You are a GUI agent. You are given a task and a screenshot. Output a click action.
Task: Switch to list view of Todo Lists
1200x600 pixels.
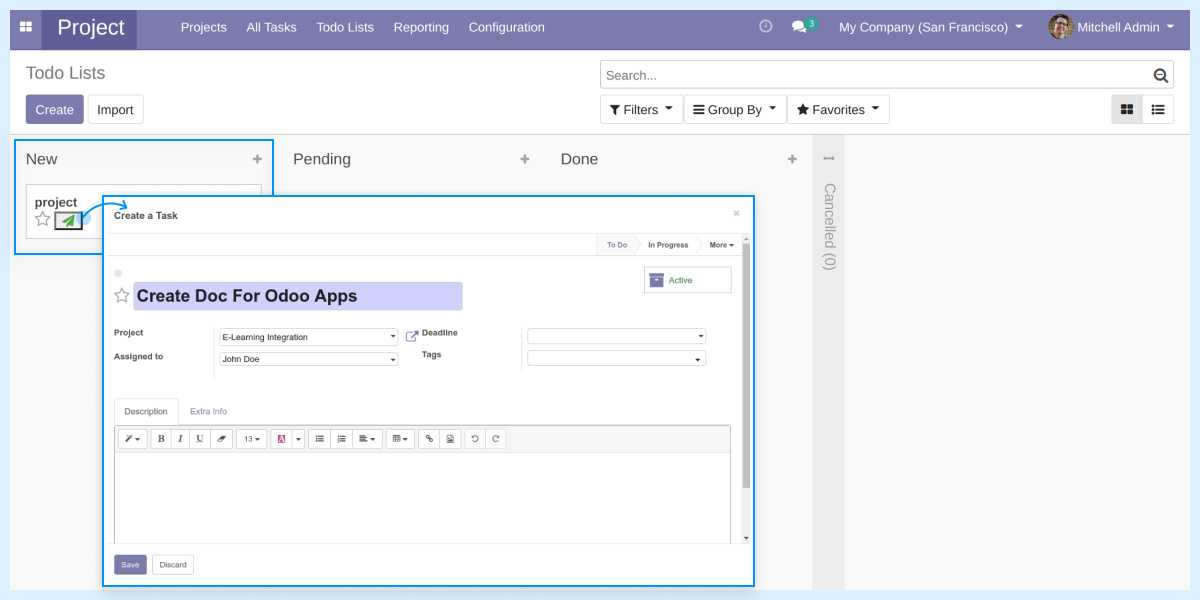click(1158, 109)
